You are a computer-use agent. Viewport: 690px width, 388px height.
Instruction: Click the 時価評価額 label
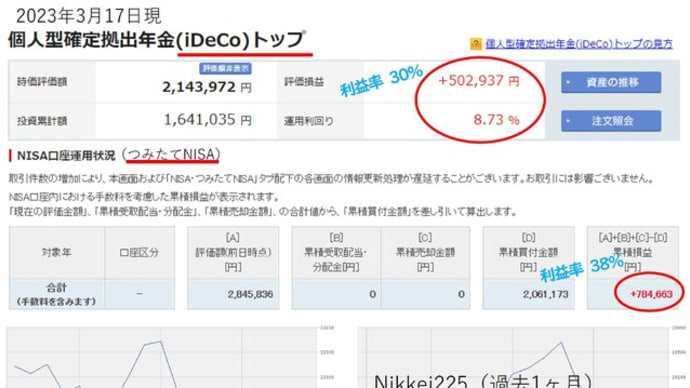coord(42,82)
